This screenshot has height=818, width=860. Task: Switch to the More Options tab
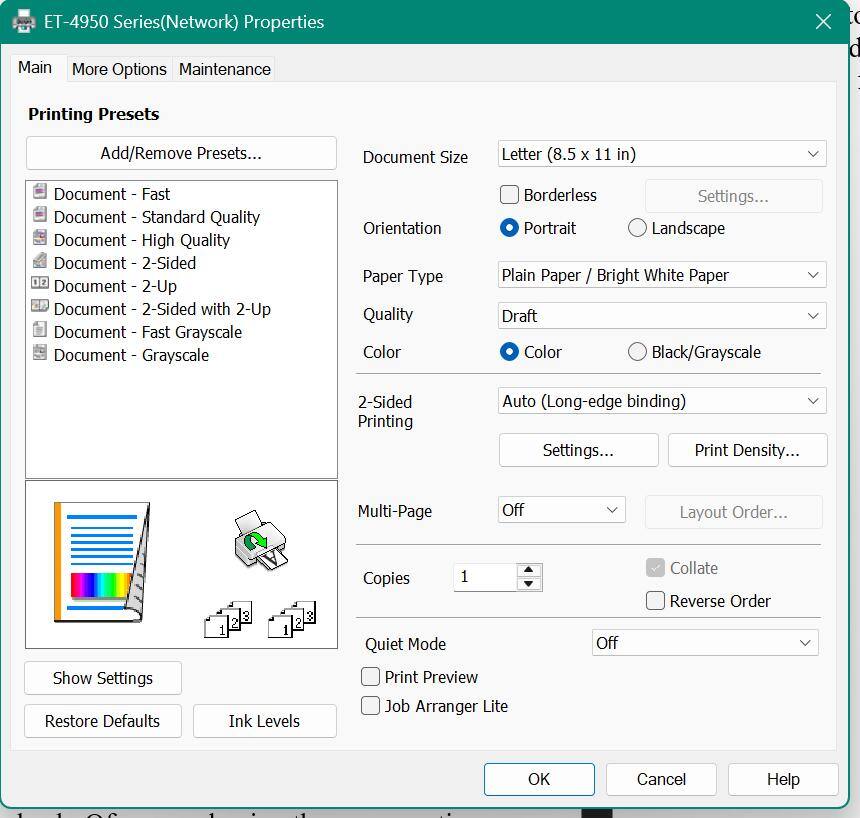[x=119, y=69]
